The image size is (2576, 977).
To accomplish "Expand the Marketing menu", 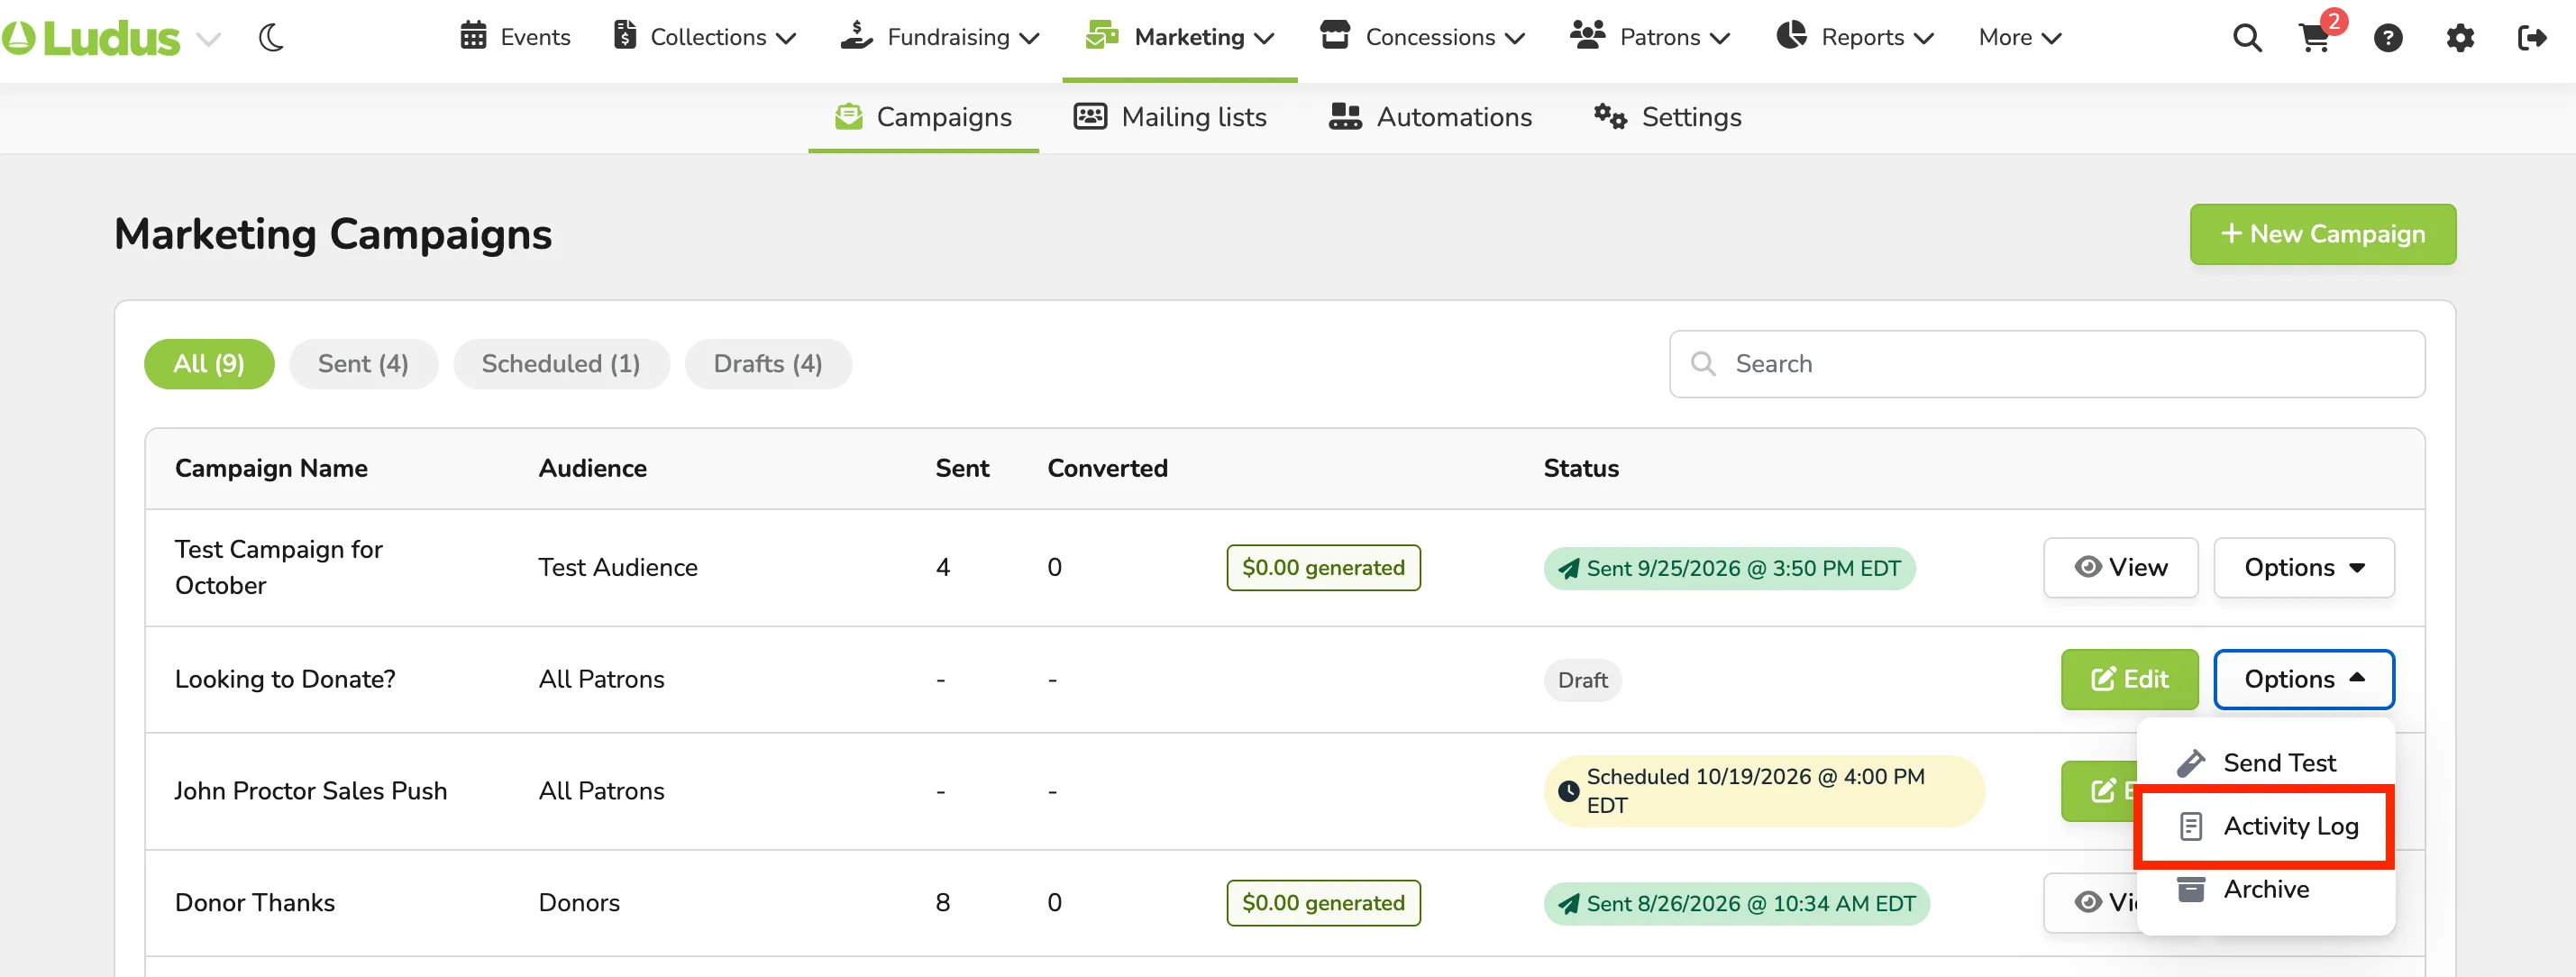I will point(1180,37).
